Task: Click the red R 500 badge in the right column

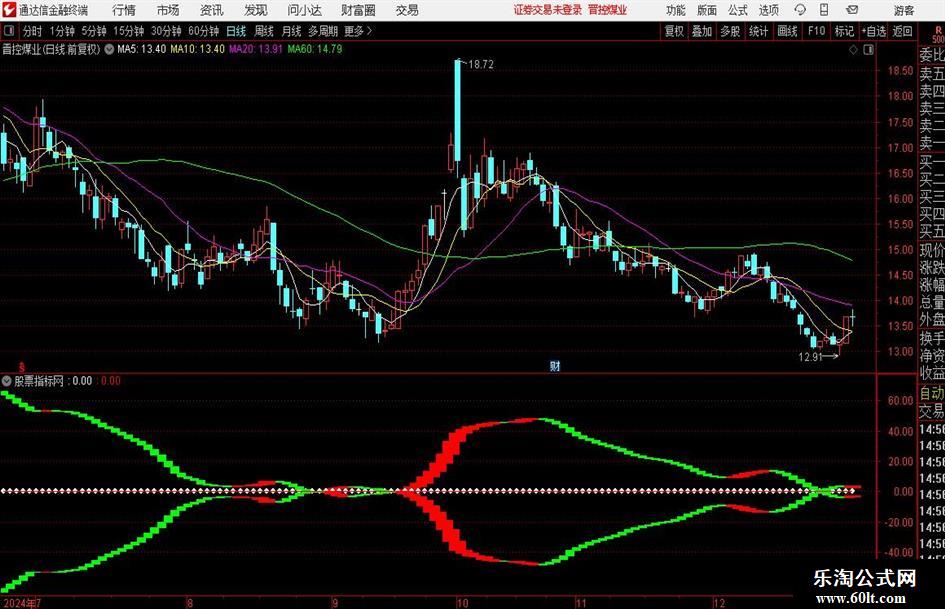Action: tap(938, 34)
